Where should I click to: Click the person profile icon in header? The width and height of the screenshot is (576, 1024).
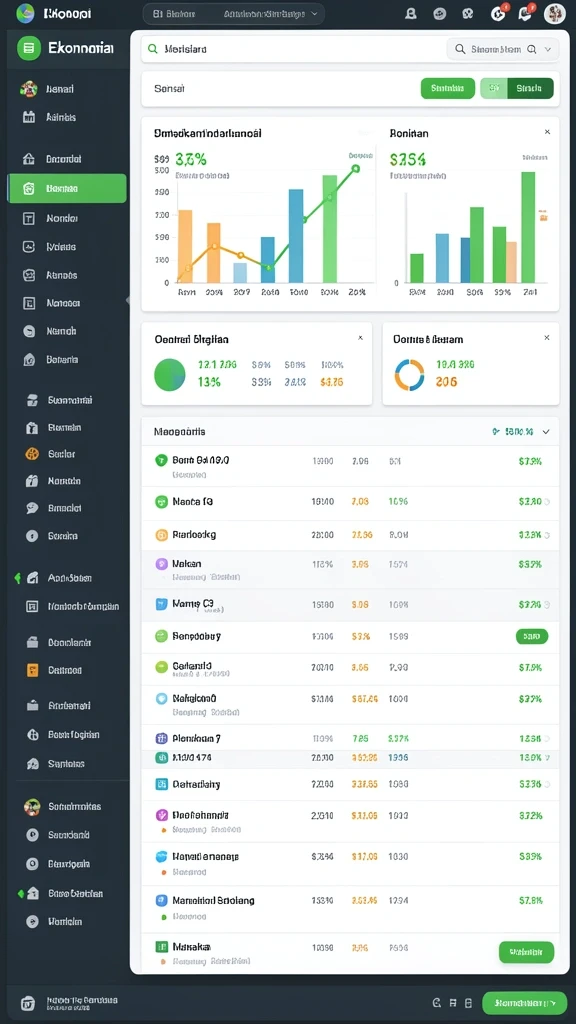pos(411,13)
